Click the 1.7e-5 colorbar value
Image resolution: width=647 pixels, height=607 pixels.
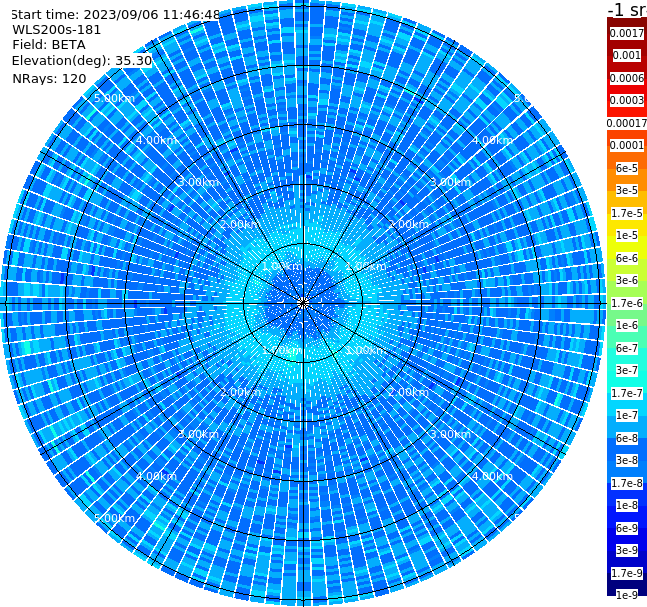click(627, 213)
